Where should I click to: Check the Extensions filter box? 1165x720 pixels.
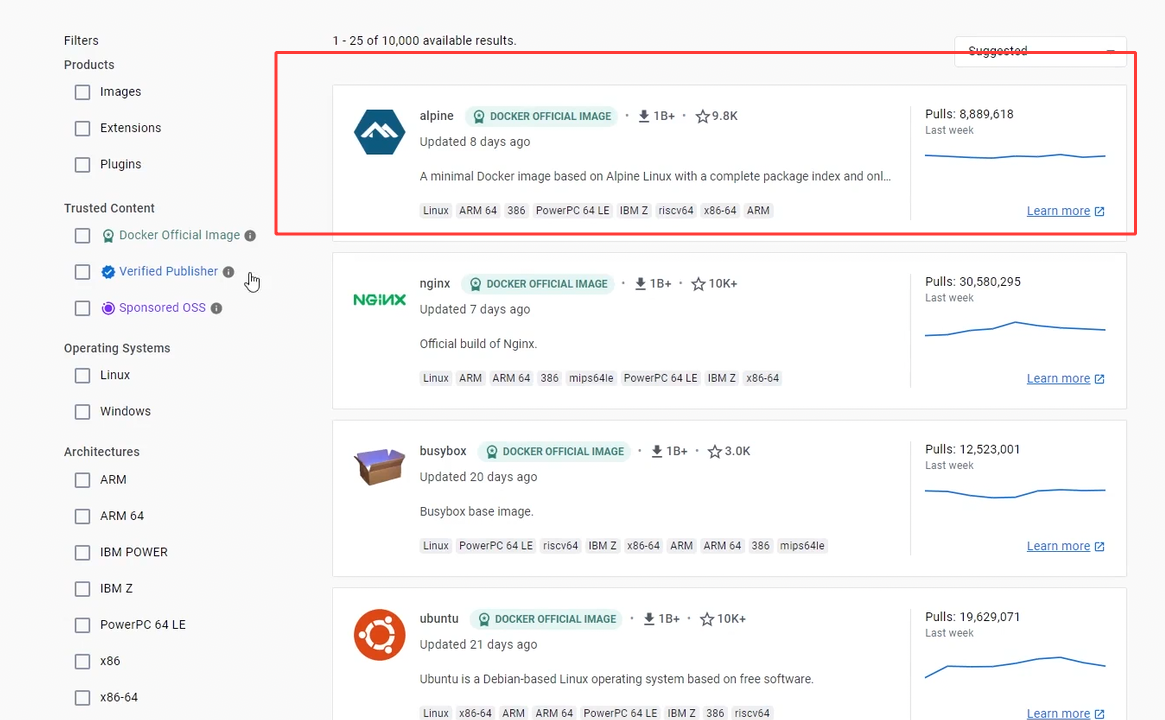(82, 129)
